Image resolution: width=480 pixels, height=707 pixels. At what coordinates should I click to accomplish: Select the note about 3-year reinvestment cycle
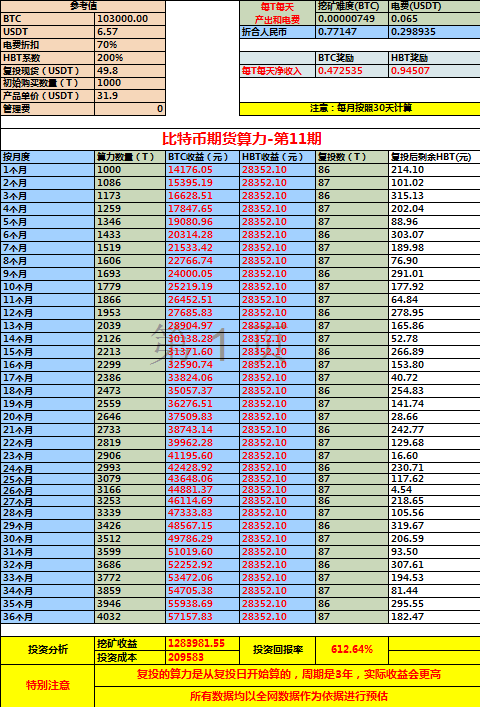(x=288, y=675)
